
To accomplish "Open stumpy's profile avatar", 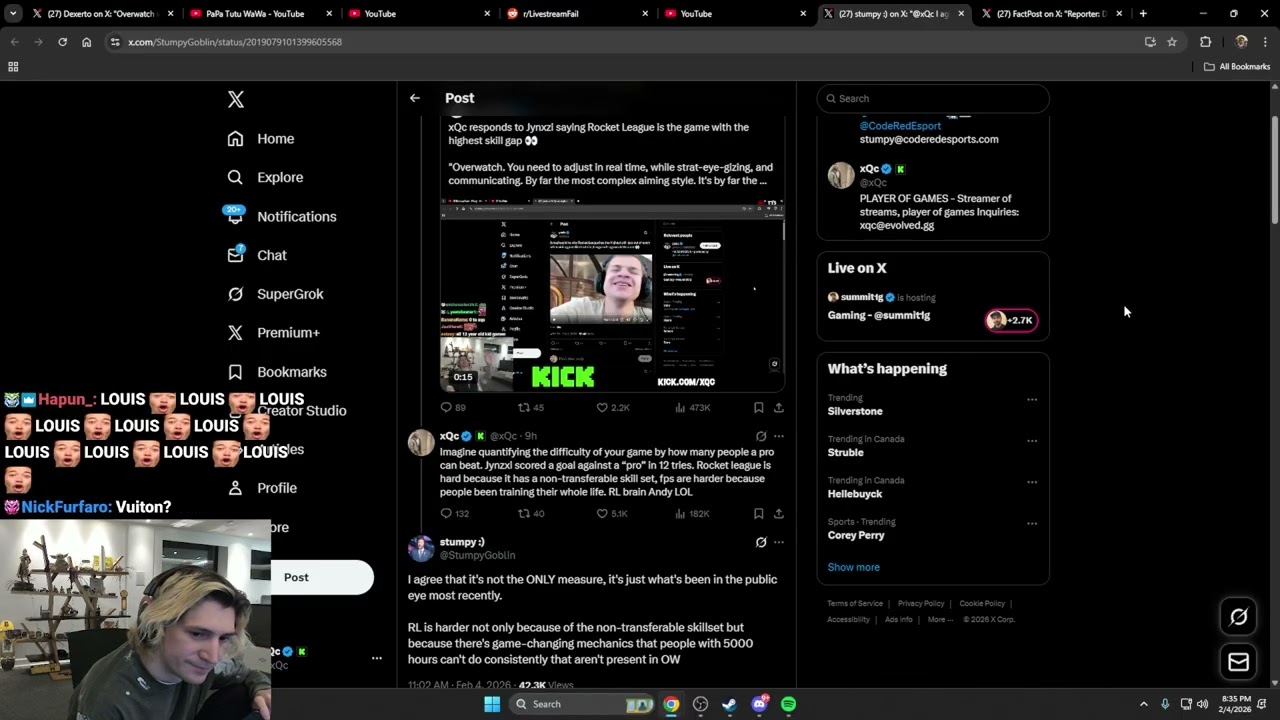I will (x=421, y=548).
